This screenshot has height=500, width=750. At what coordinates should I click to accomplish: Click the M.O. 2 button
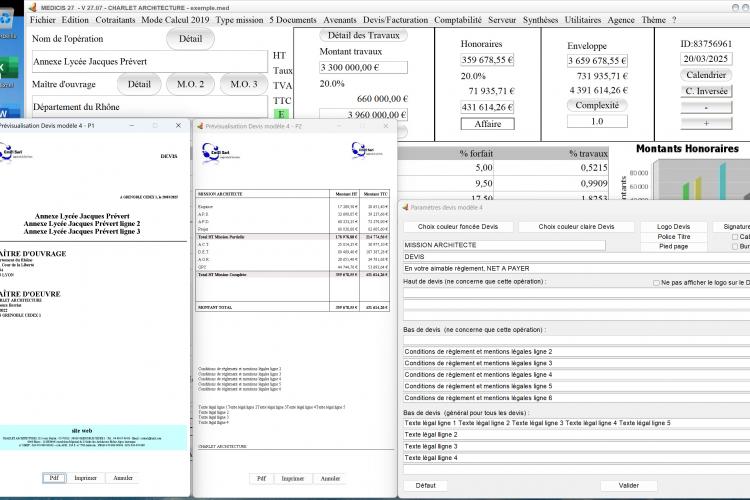(190, 84)
